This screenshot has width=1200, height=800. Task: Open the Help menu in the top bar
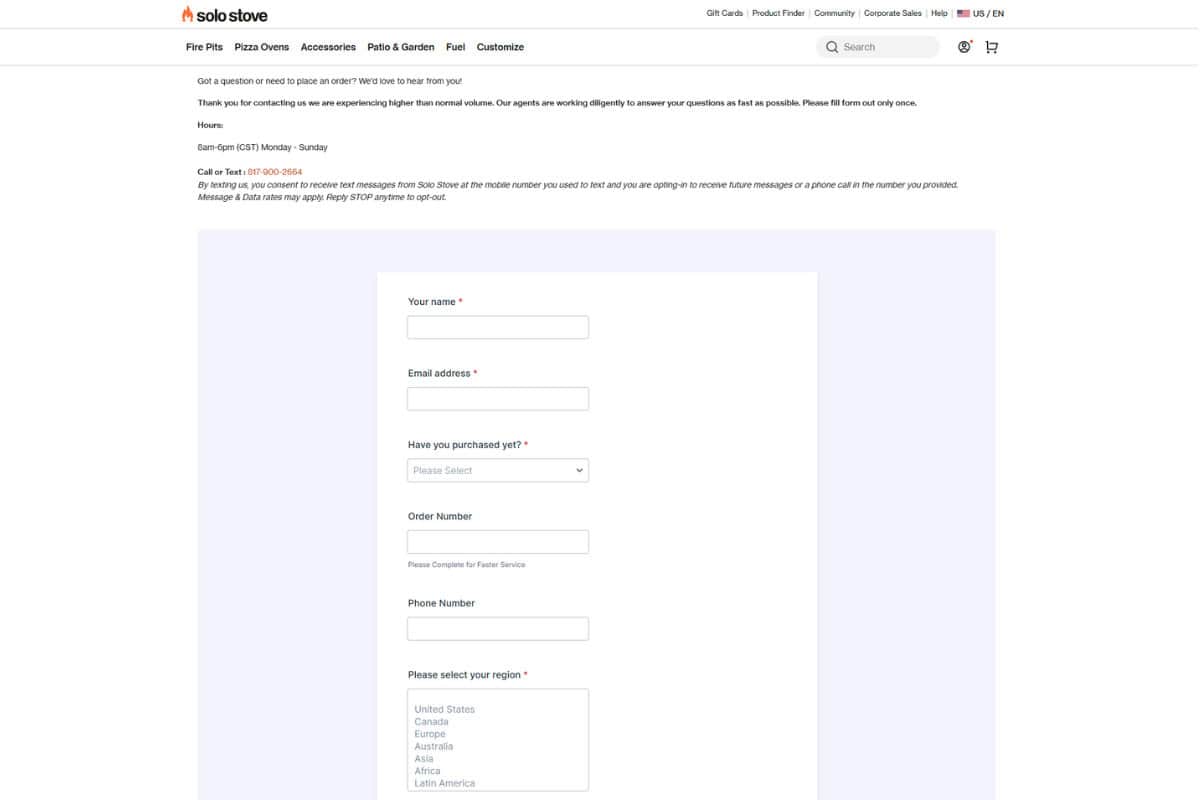938,13
